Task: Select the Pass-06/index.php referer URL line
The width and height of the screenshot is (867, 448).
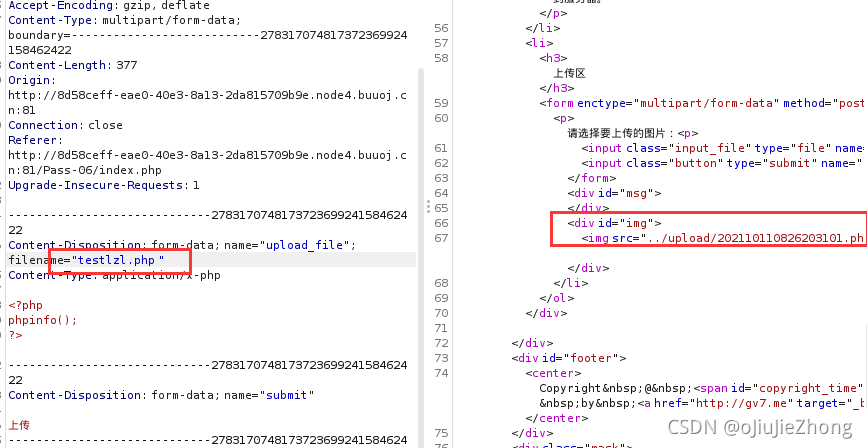Action: (x=85, y=170)
